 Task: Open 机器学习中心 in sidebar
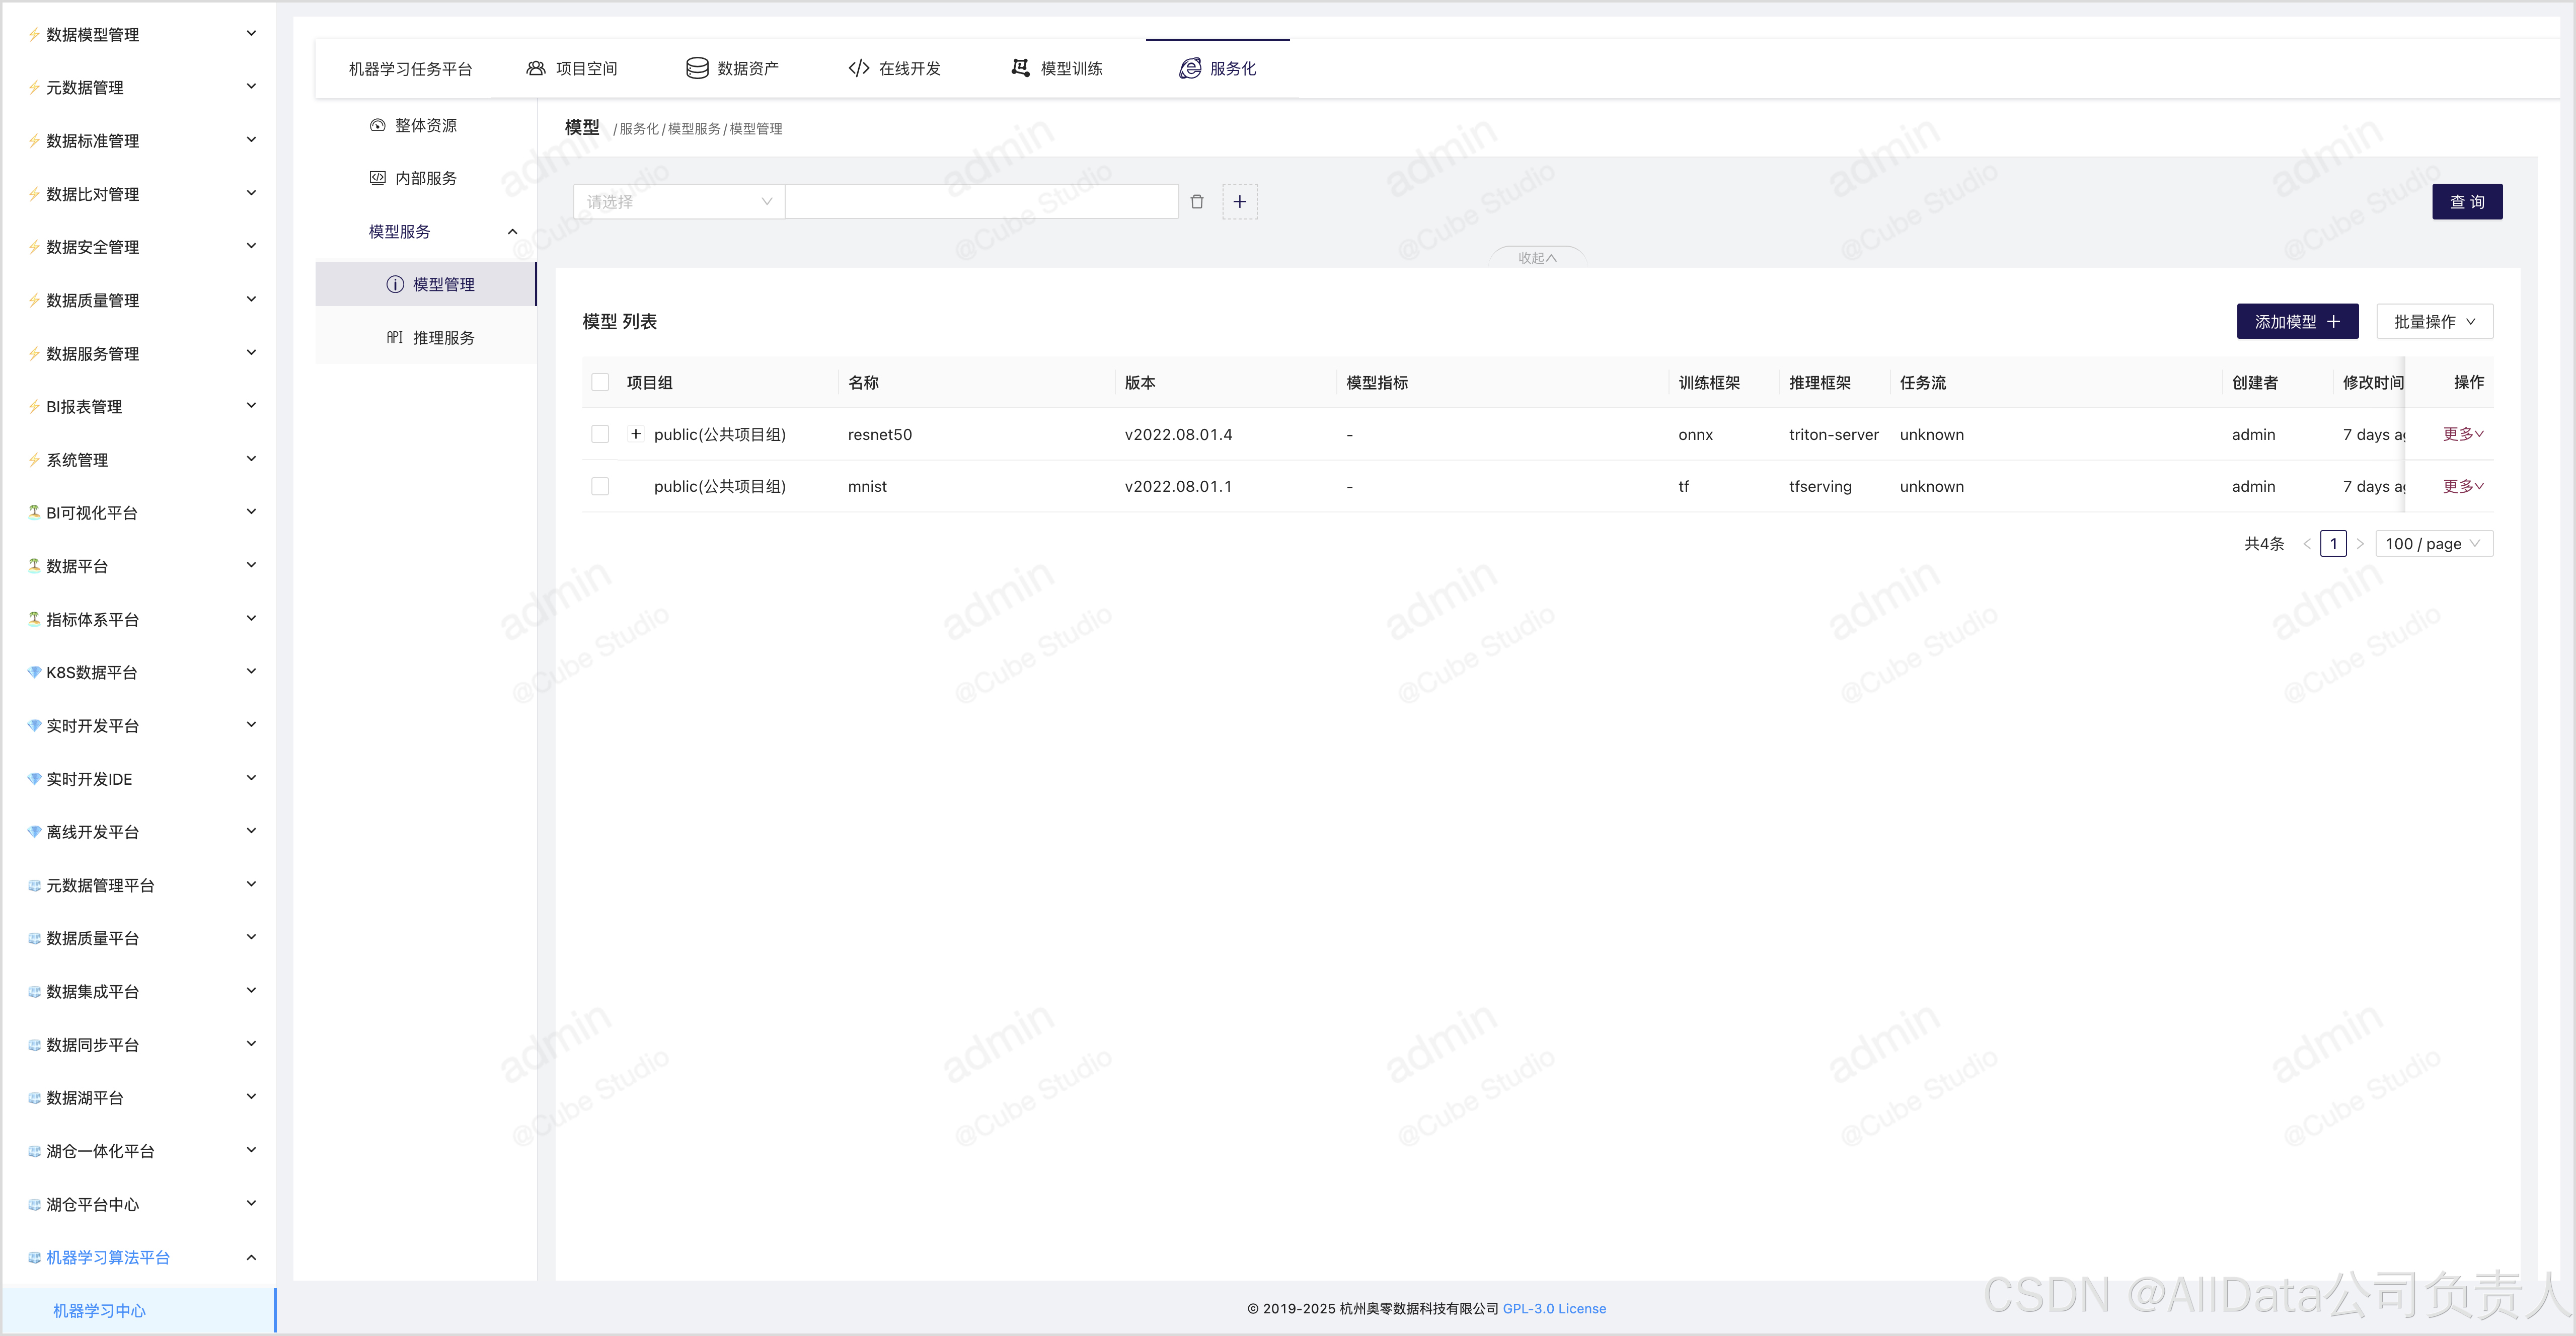point(138,1310)
